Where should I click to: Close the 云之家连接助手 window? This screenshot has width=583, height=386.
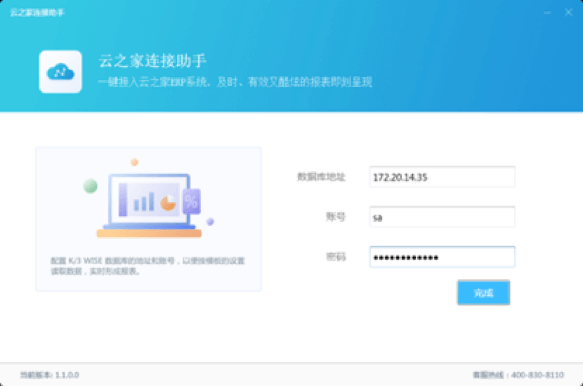click(568, 13)
